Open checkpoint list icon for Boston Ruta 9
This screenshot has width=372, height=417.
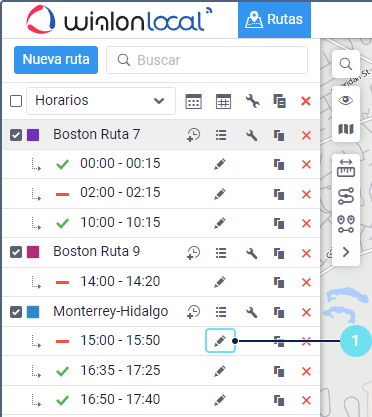click(x=221, y=253)
